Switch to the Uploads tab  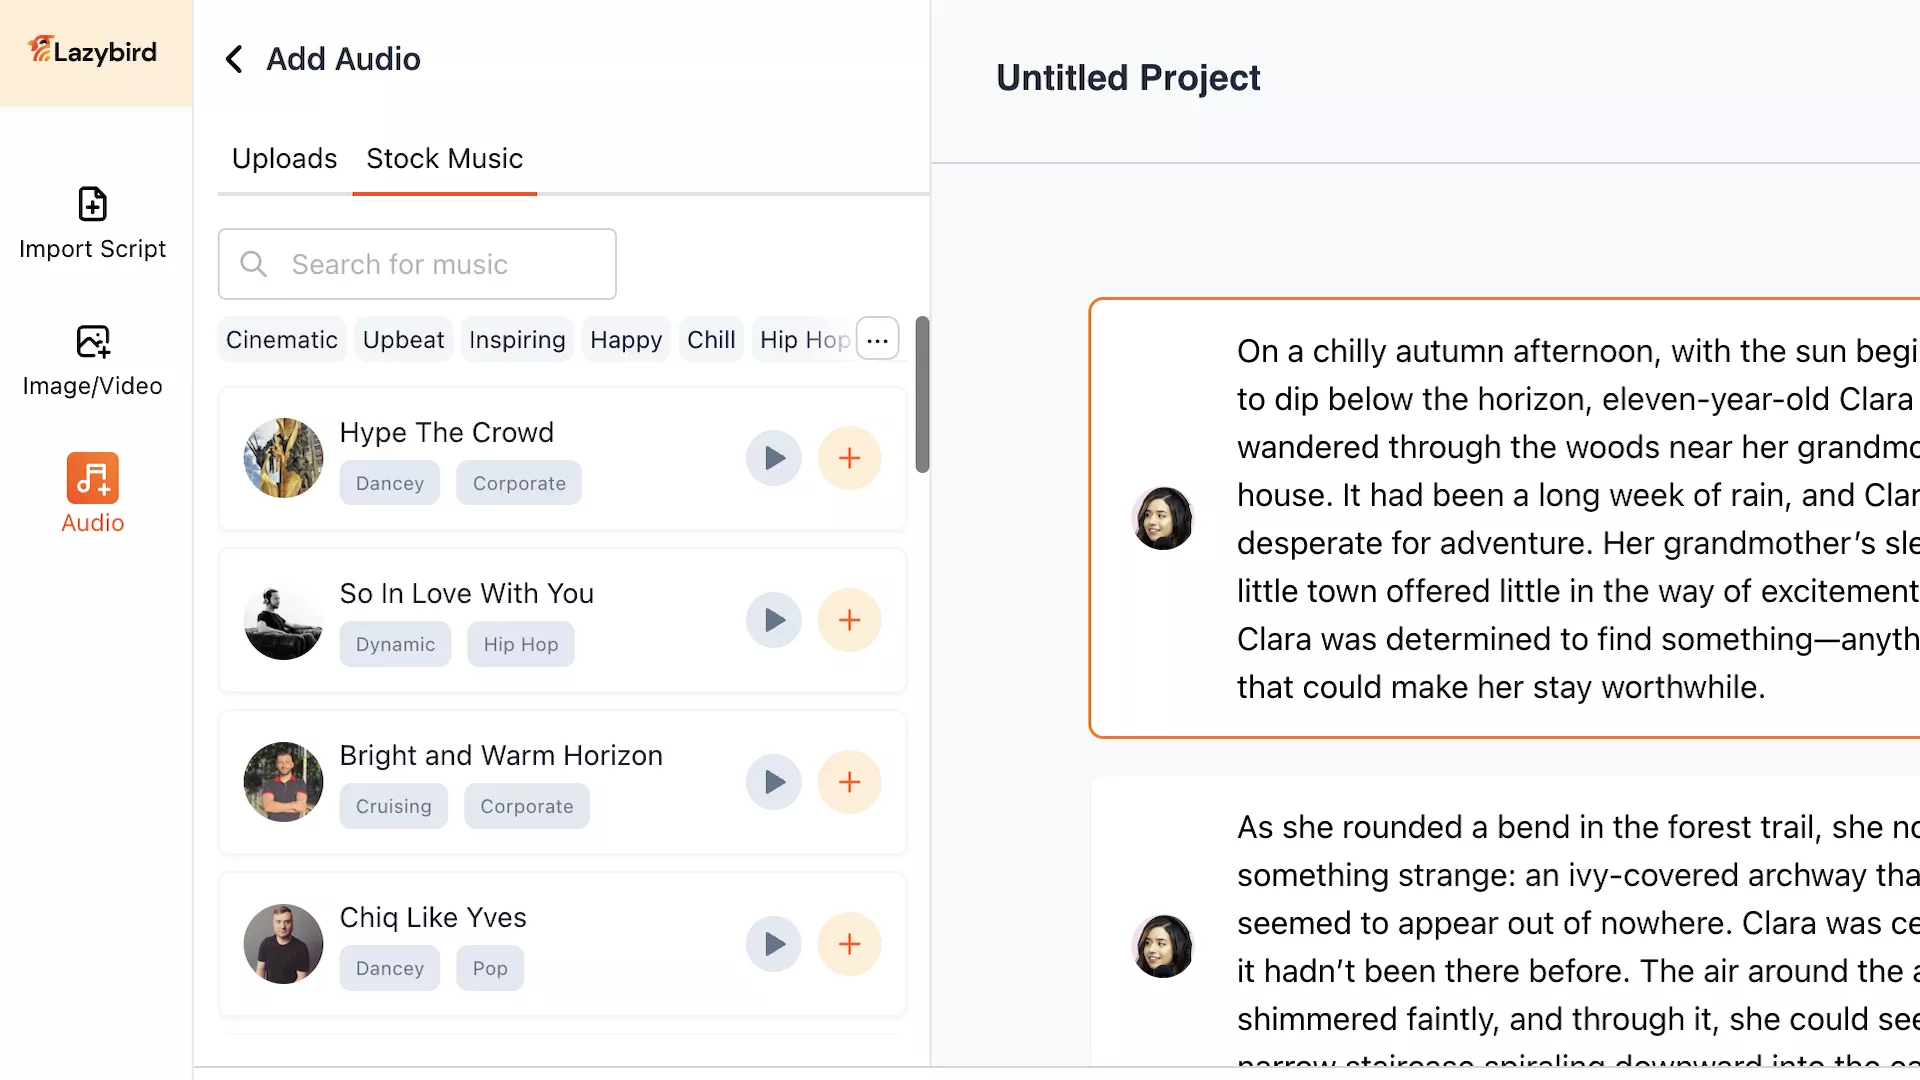pos(284,159)
